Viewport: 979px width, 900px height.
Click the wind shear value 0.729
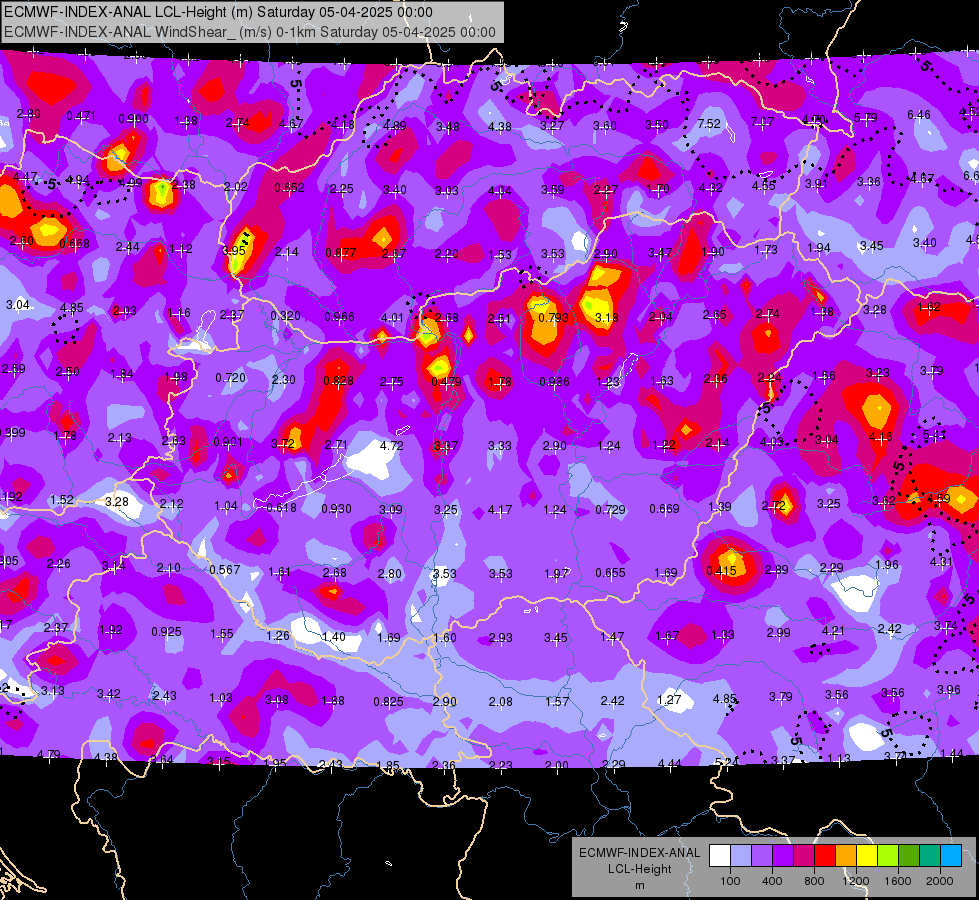click(x=610, y=510)
